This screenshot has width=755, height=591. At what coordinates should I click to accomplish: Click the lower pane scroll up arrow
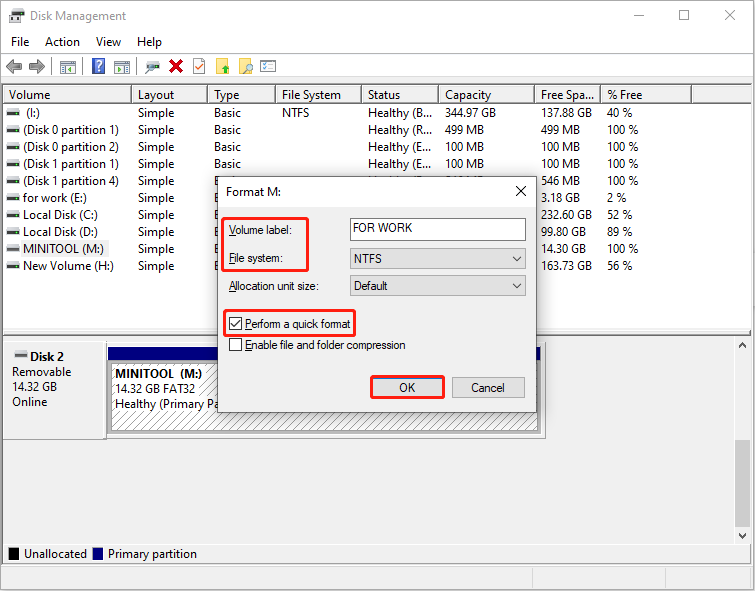(742, 345)
